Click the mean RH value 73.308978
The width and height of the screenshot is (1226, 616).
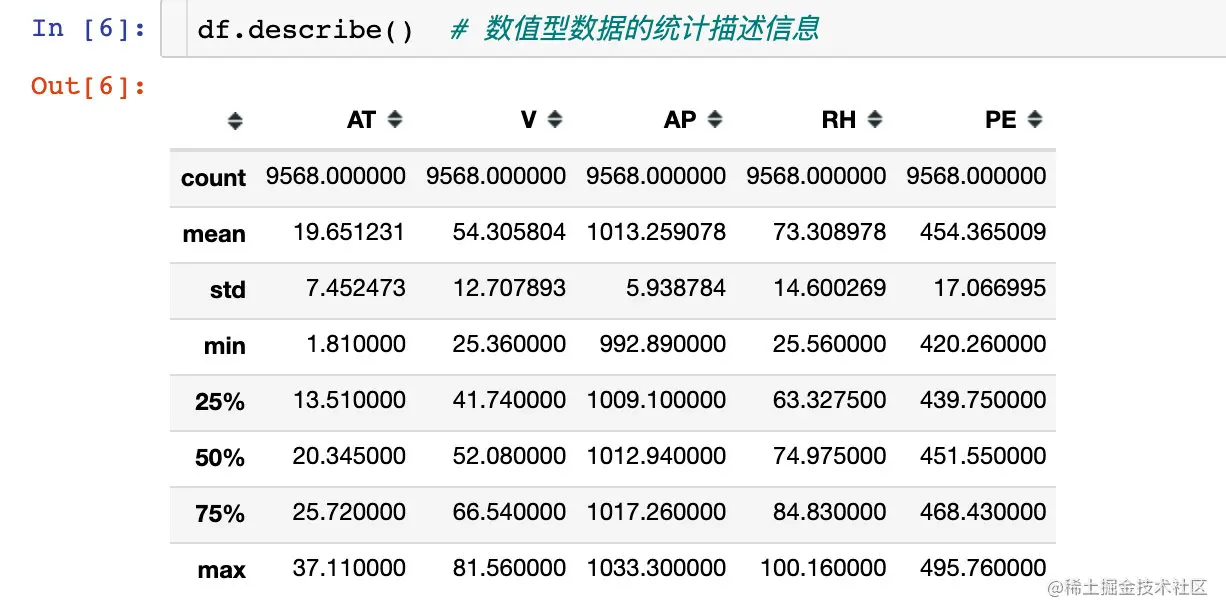pyautogui.click(x=829, y=232)
